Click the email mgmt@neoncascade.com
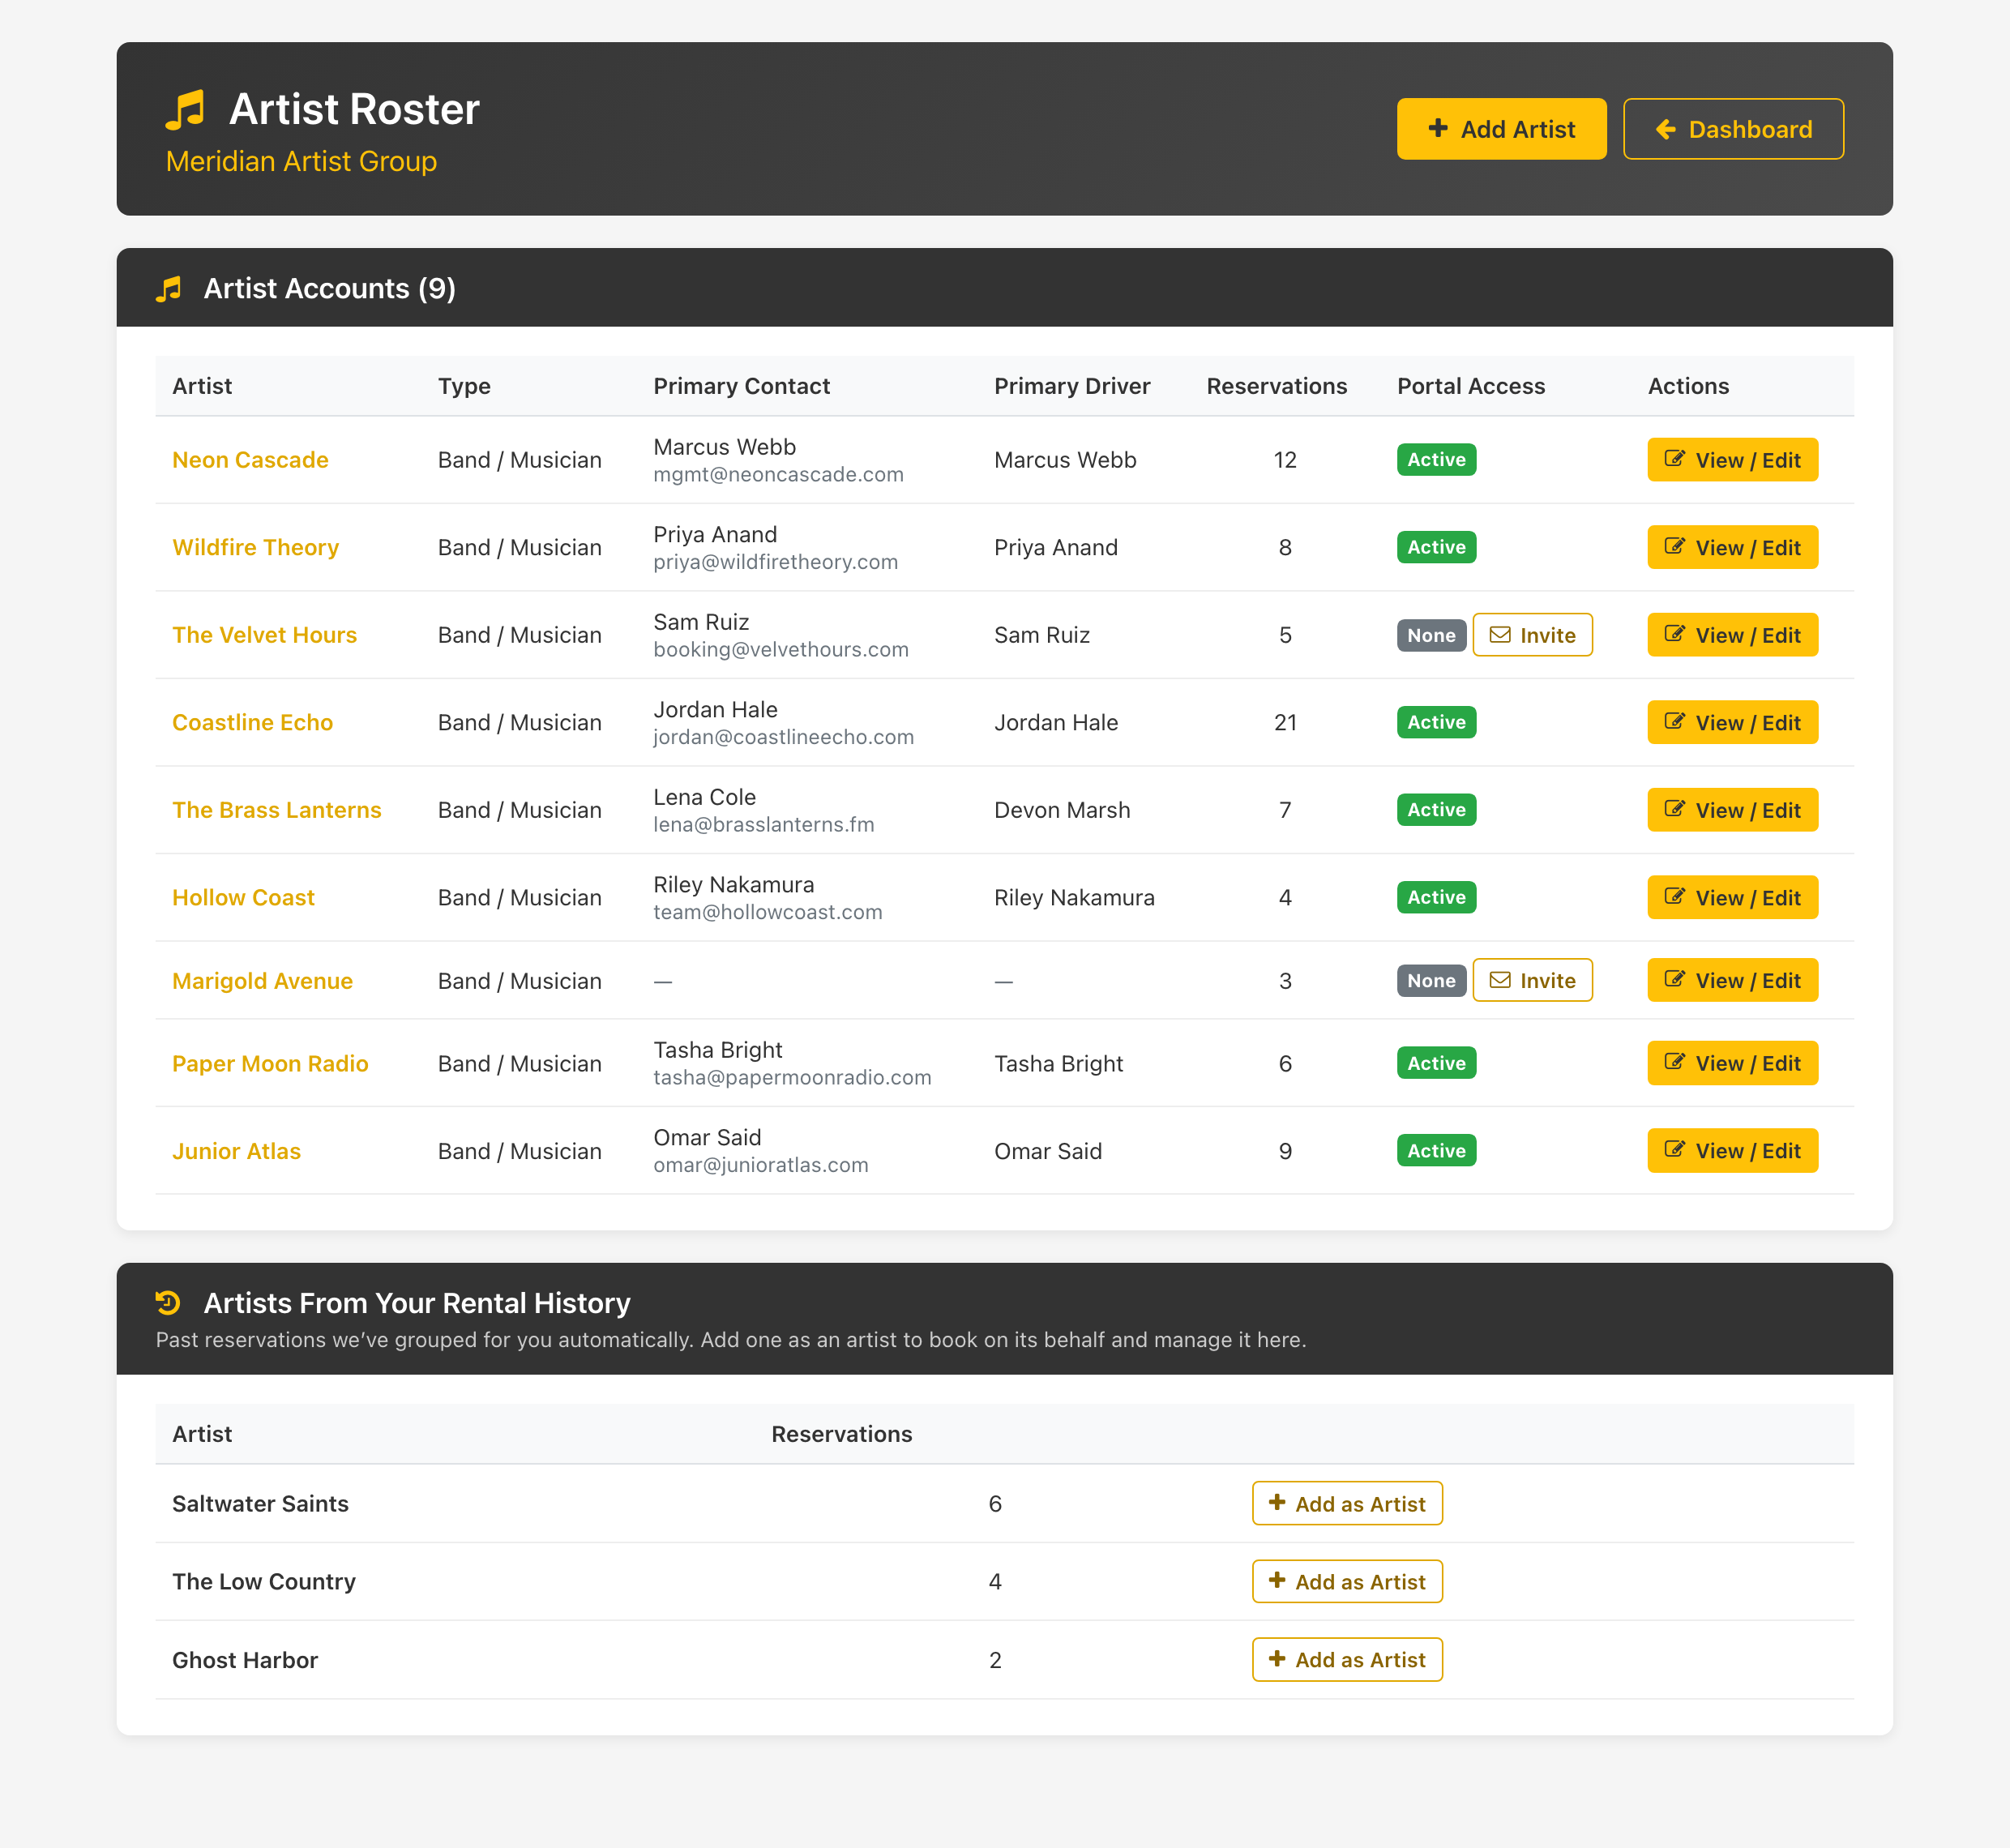Screen dimensions: 2010x1848 (x=778, y=475)
